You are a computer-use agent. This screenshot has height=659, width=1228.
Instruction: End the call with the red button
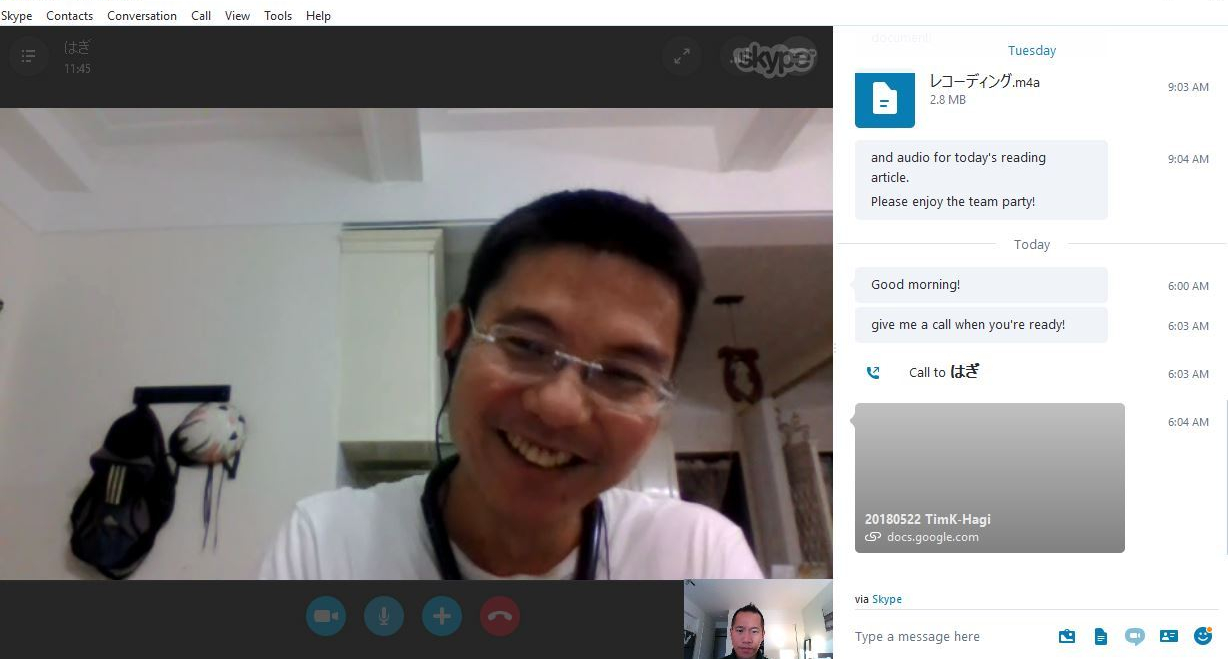(x=499, y=616)
